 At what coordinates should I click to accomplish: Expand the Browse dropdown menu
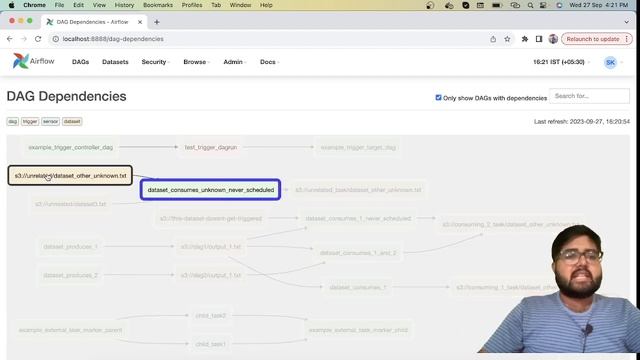pyautogui.click(x=196, y=62)
